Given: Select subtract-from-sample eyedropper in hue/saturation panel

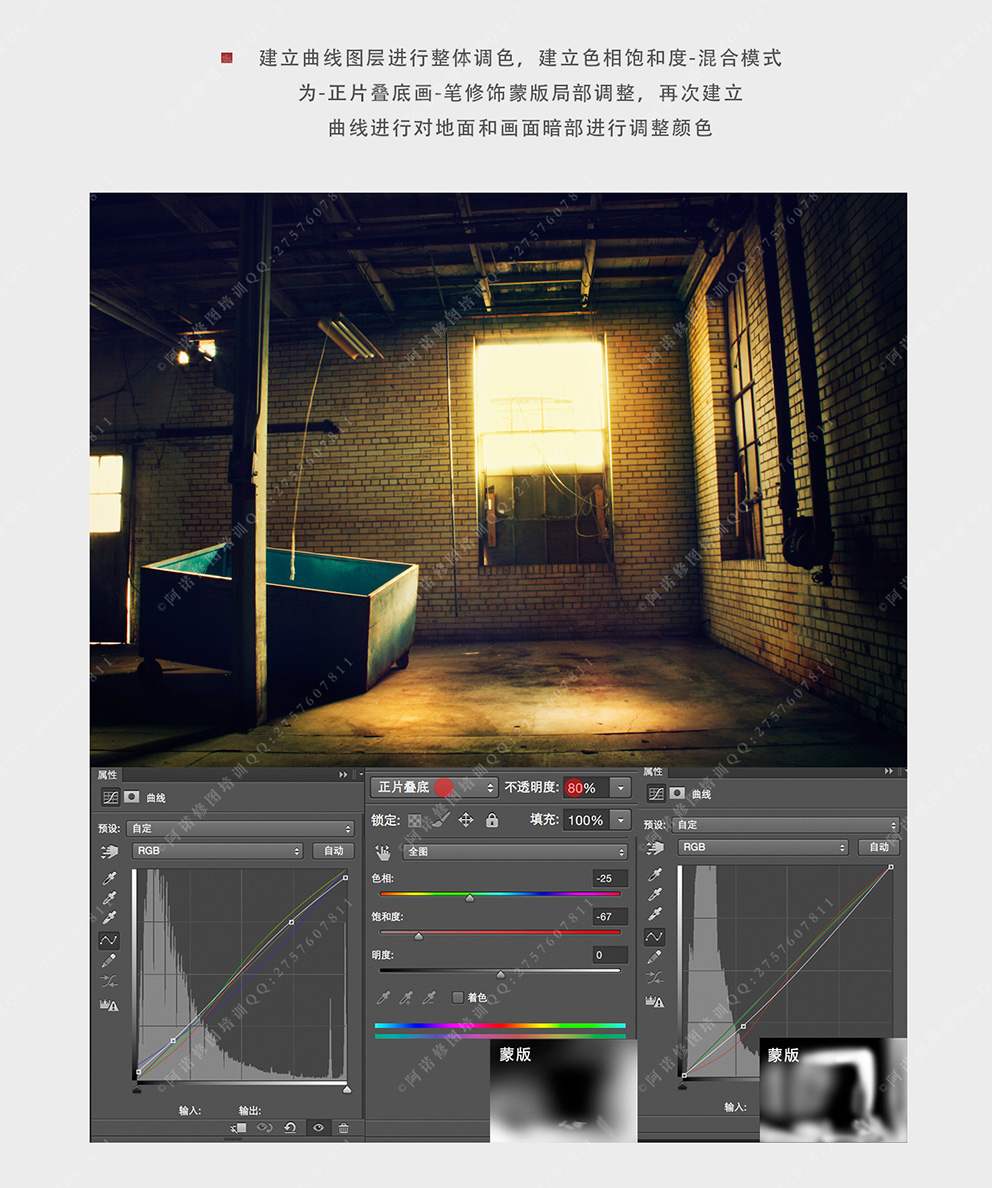Looking at the screenshot, I should pyautogui.click(x=429, y=998).
